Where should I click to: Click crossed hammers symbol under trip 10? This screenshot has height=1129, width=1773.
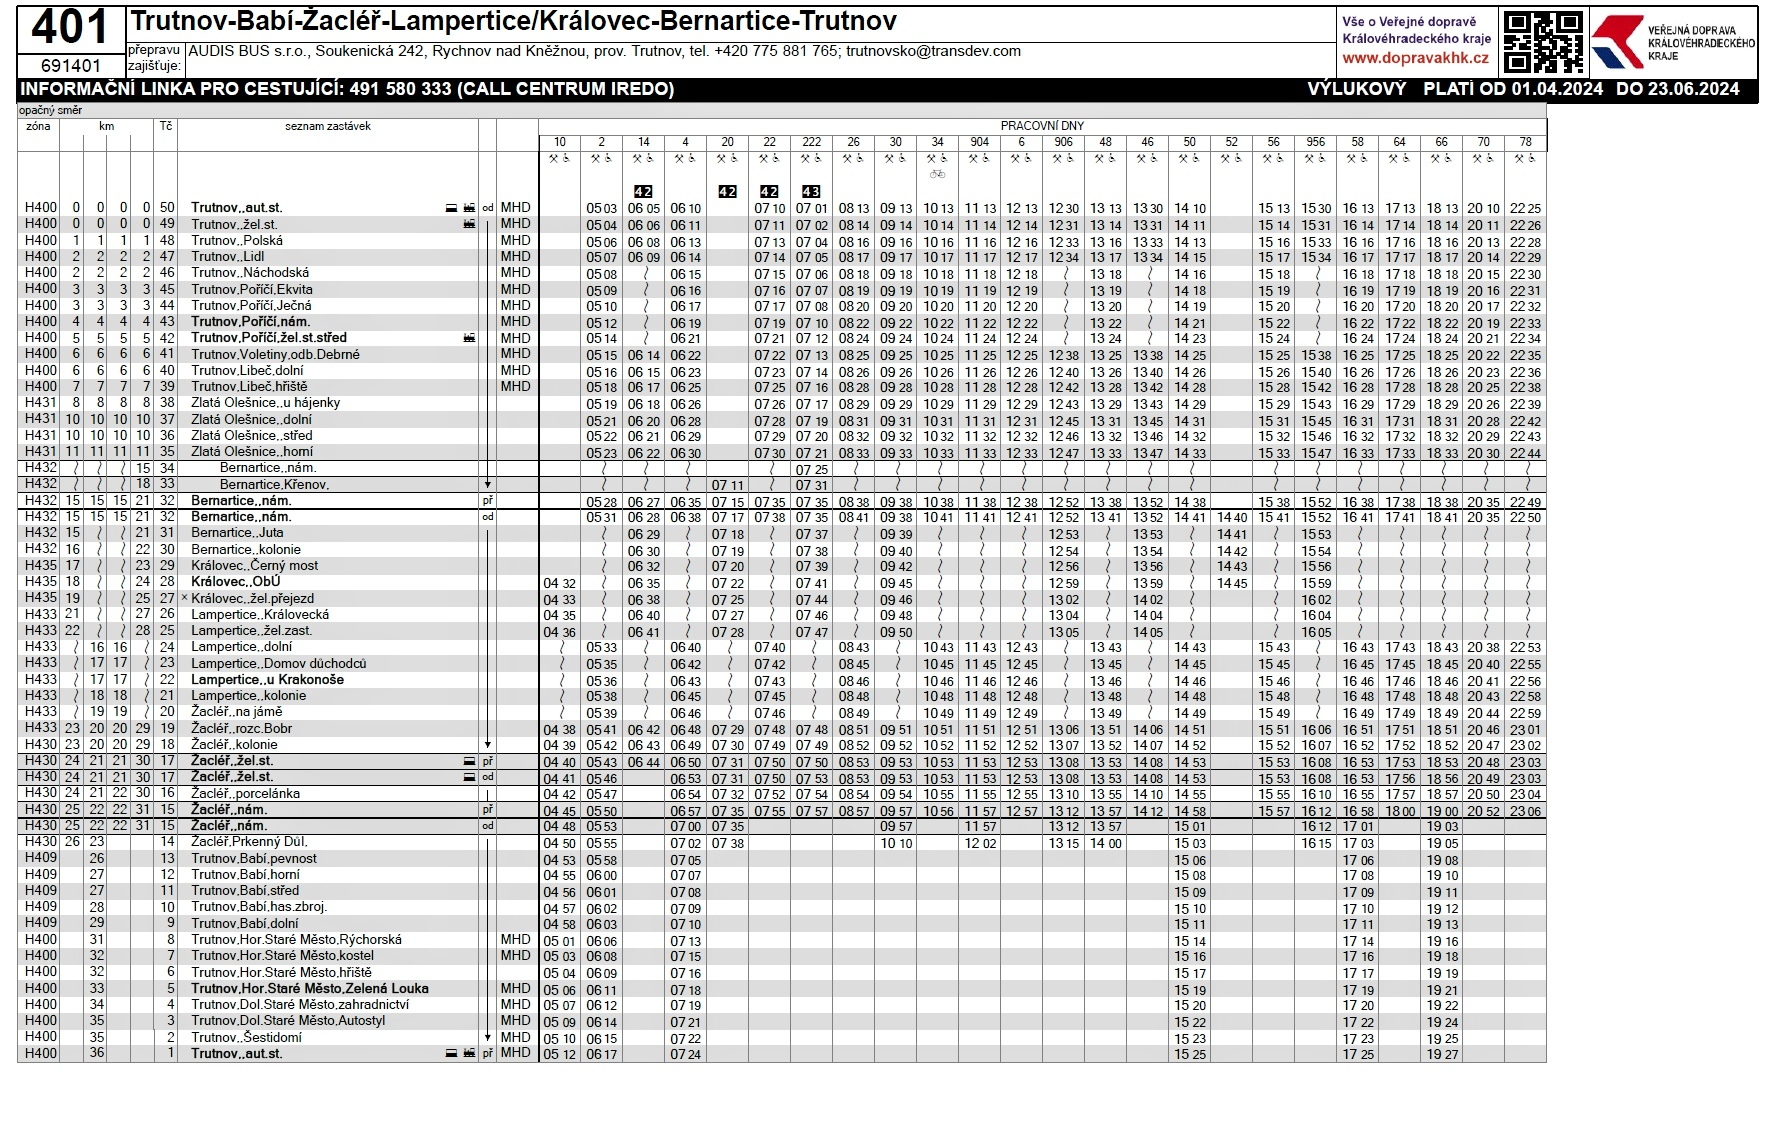554,158
